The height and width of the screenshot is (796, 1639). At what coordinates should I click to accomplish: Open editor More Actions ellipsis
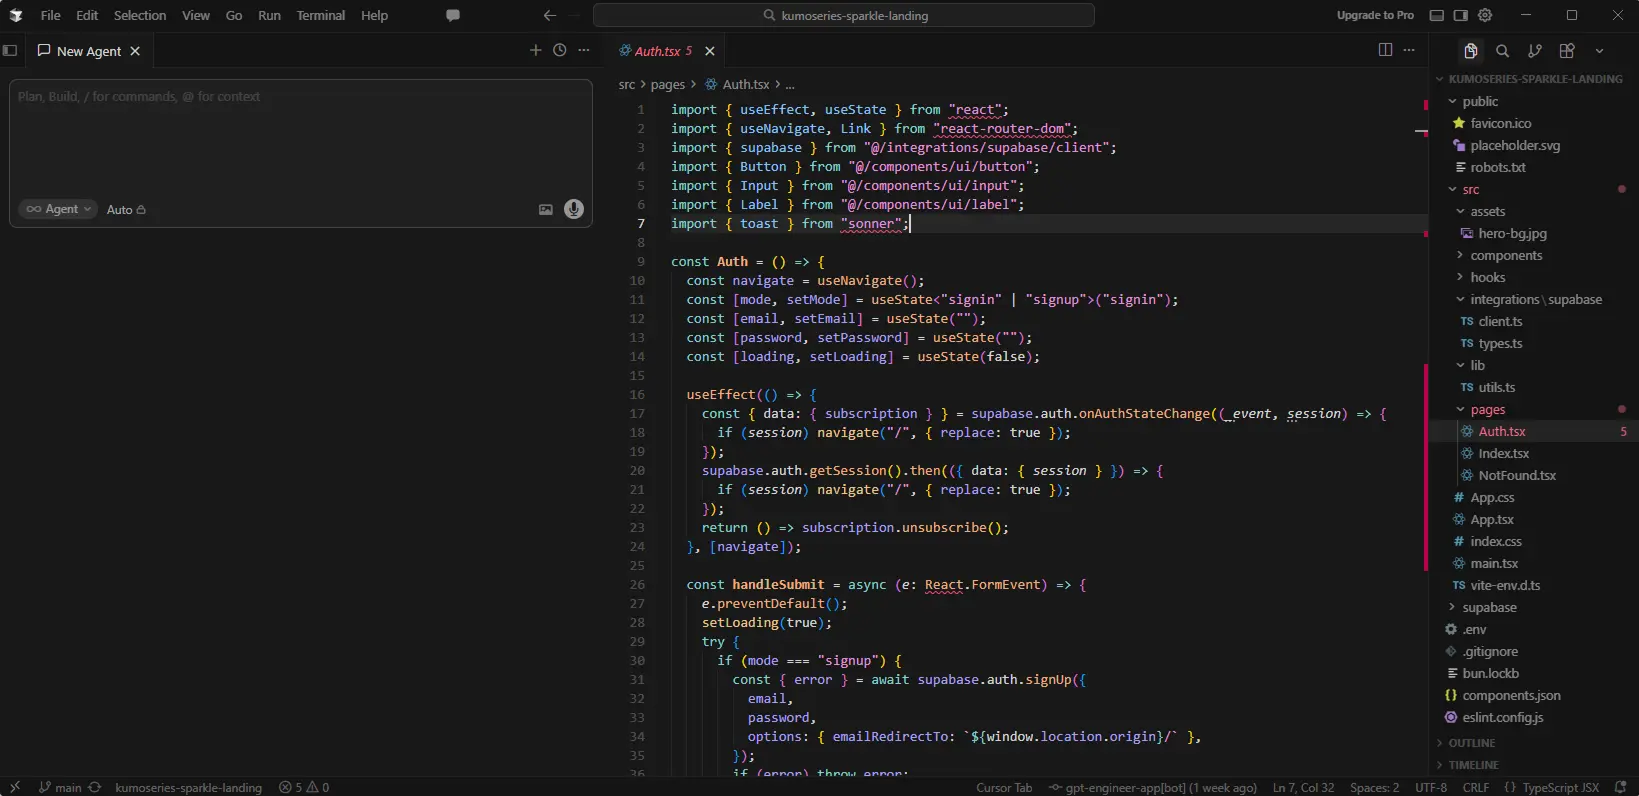pyautogui.click(x=1409, y=50)
